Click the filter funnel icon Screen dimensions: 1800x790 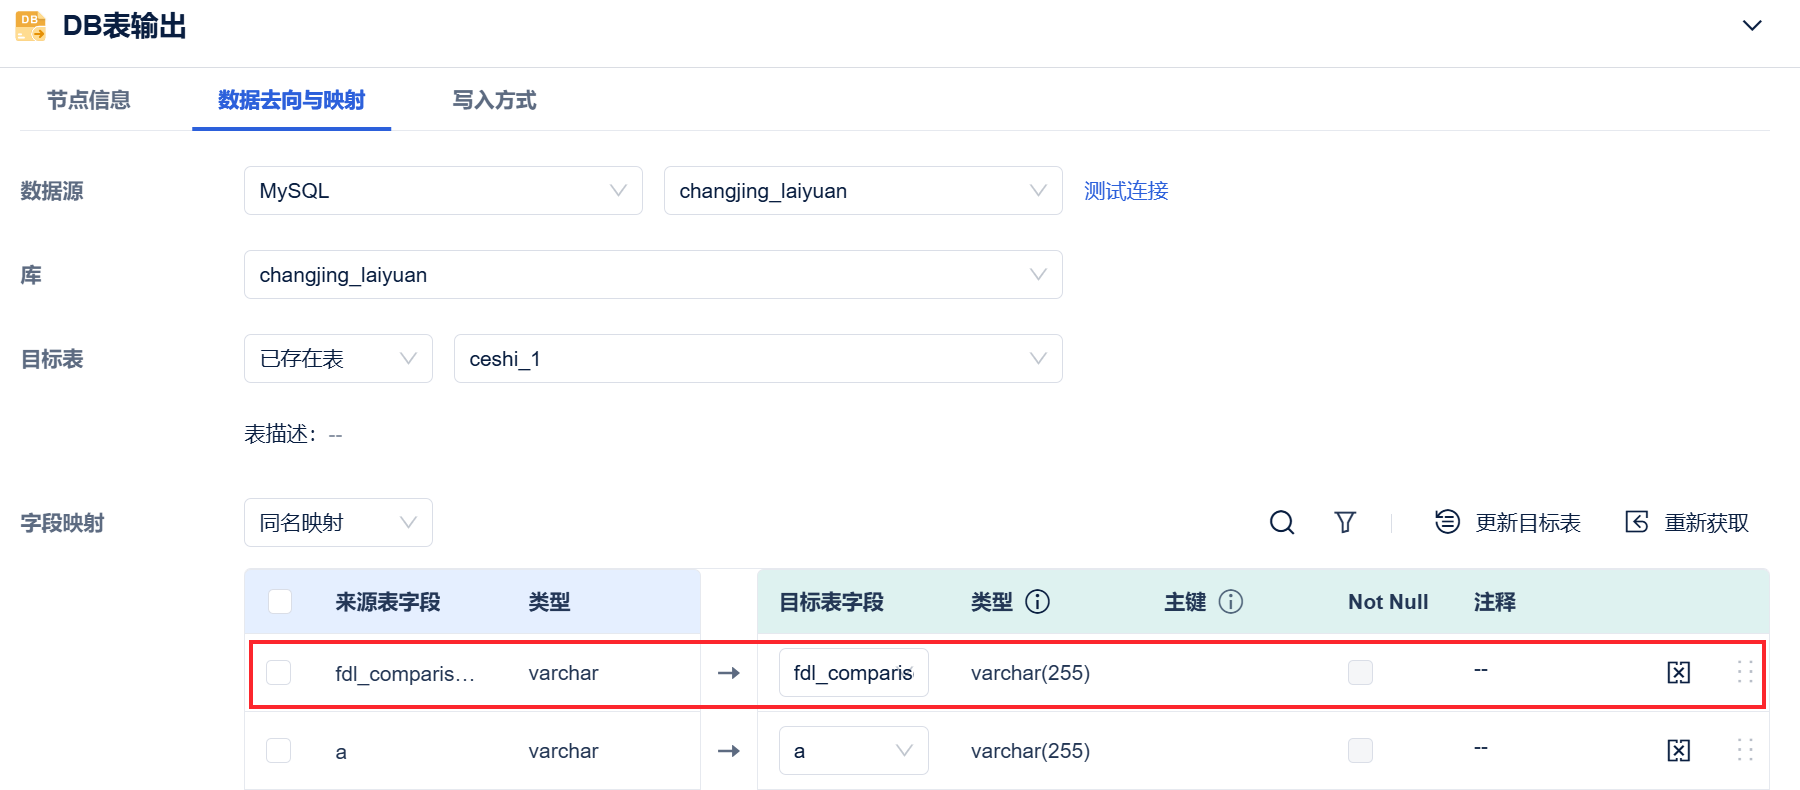[1345, 522]
